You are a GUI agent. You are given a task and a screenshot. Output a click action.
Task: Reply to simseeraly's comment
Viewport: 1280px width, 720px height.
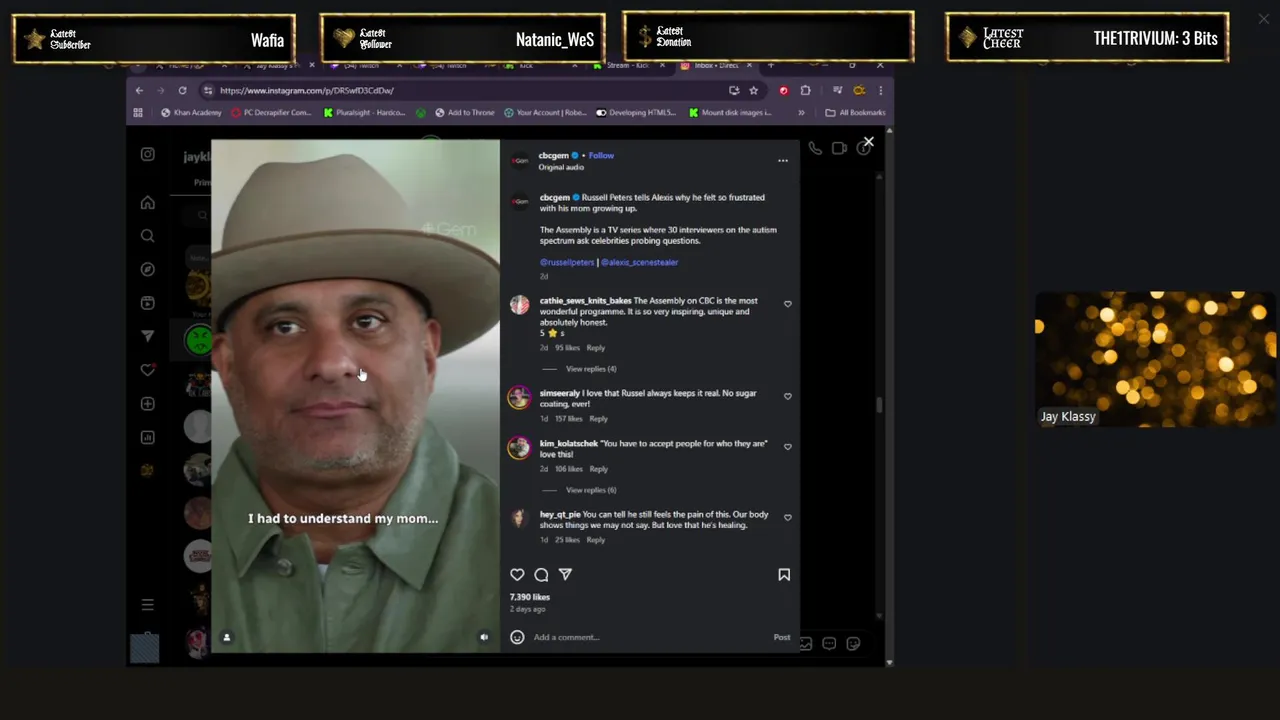pos(598,419)
